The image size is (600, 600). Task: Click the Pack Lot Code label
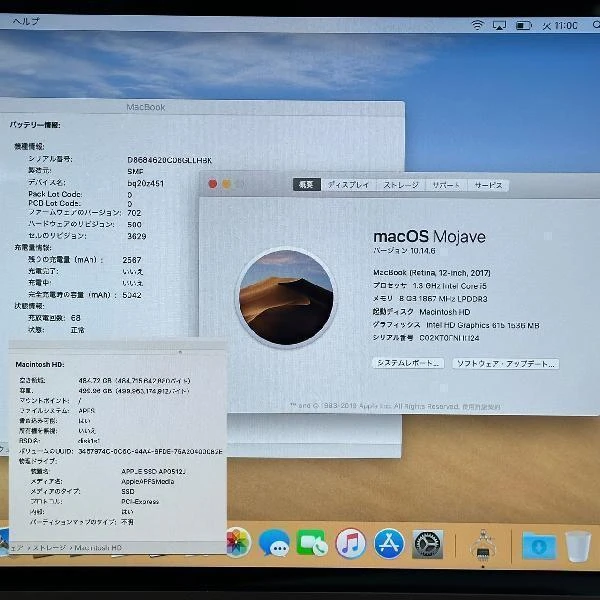[55, 194]
